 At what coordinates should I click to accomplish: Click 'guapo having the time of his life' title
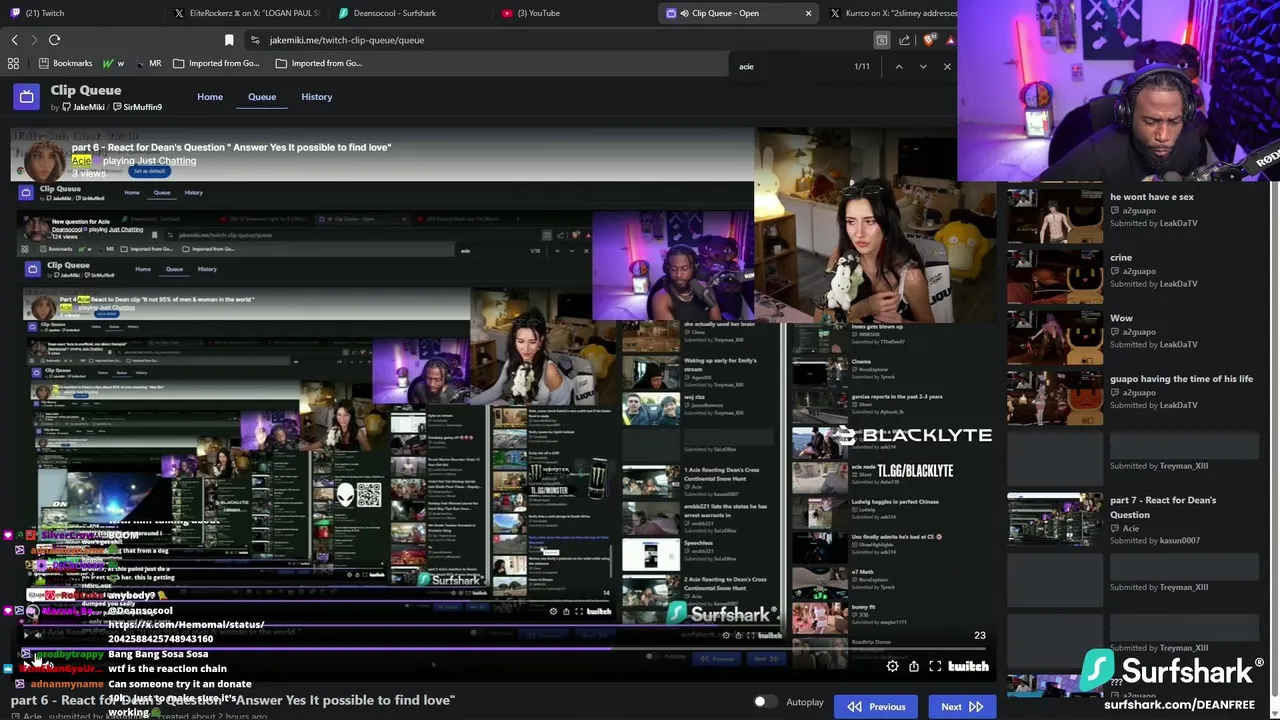click(1181, 379)
